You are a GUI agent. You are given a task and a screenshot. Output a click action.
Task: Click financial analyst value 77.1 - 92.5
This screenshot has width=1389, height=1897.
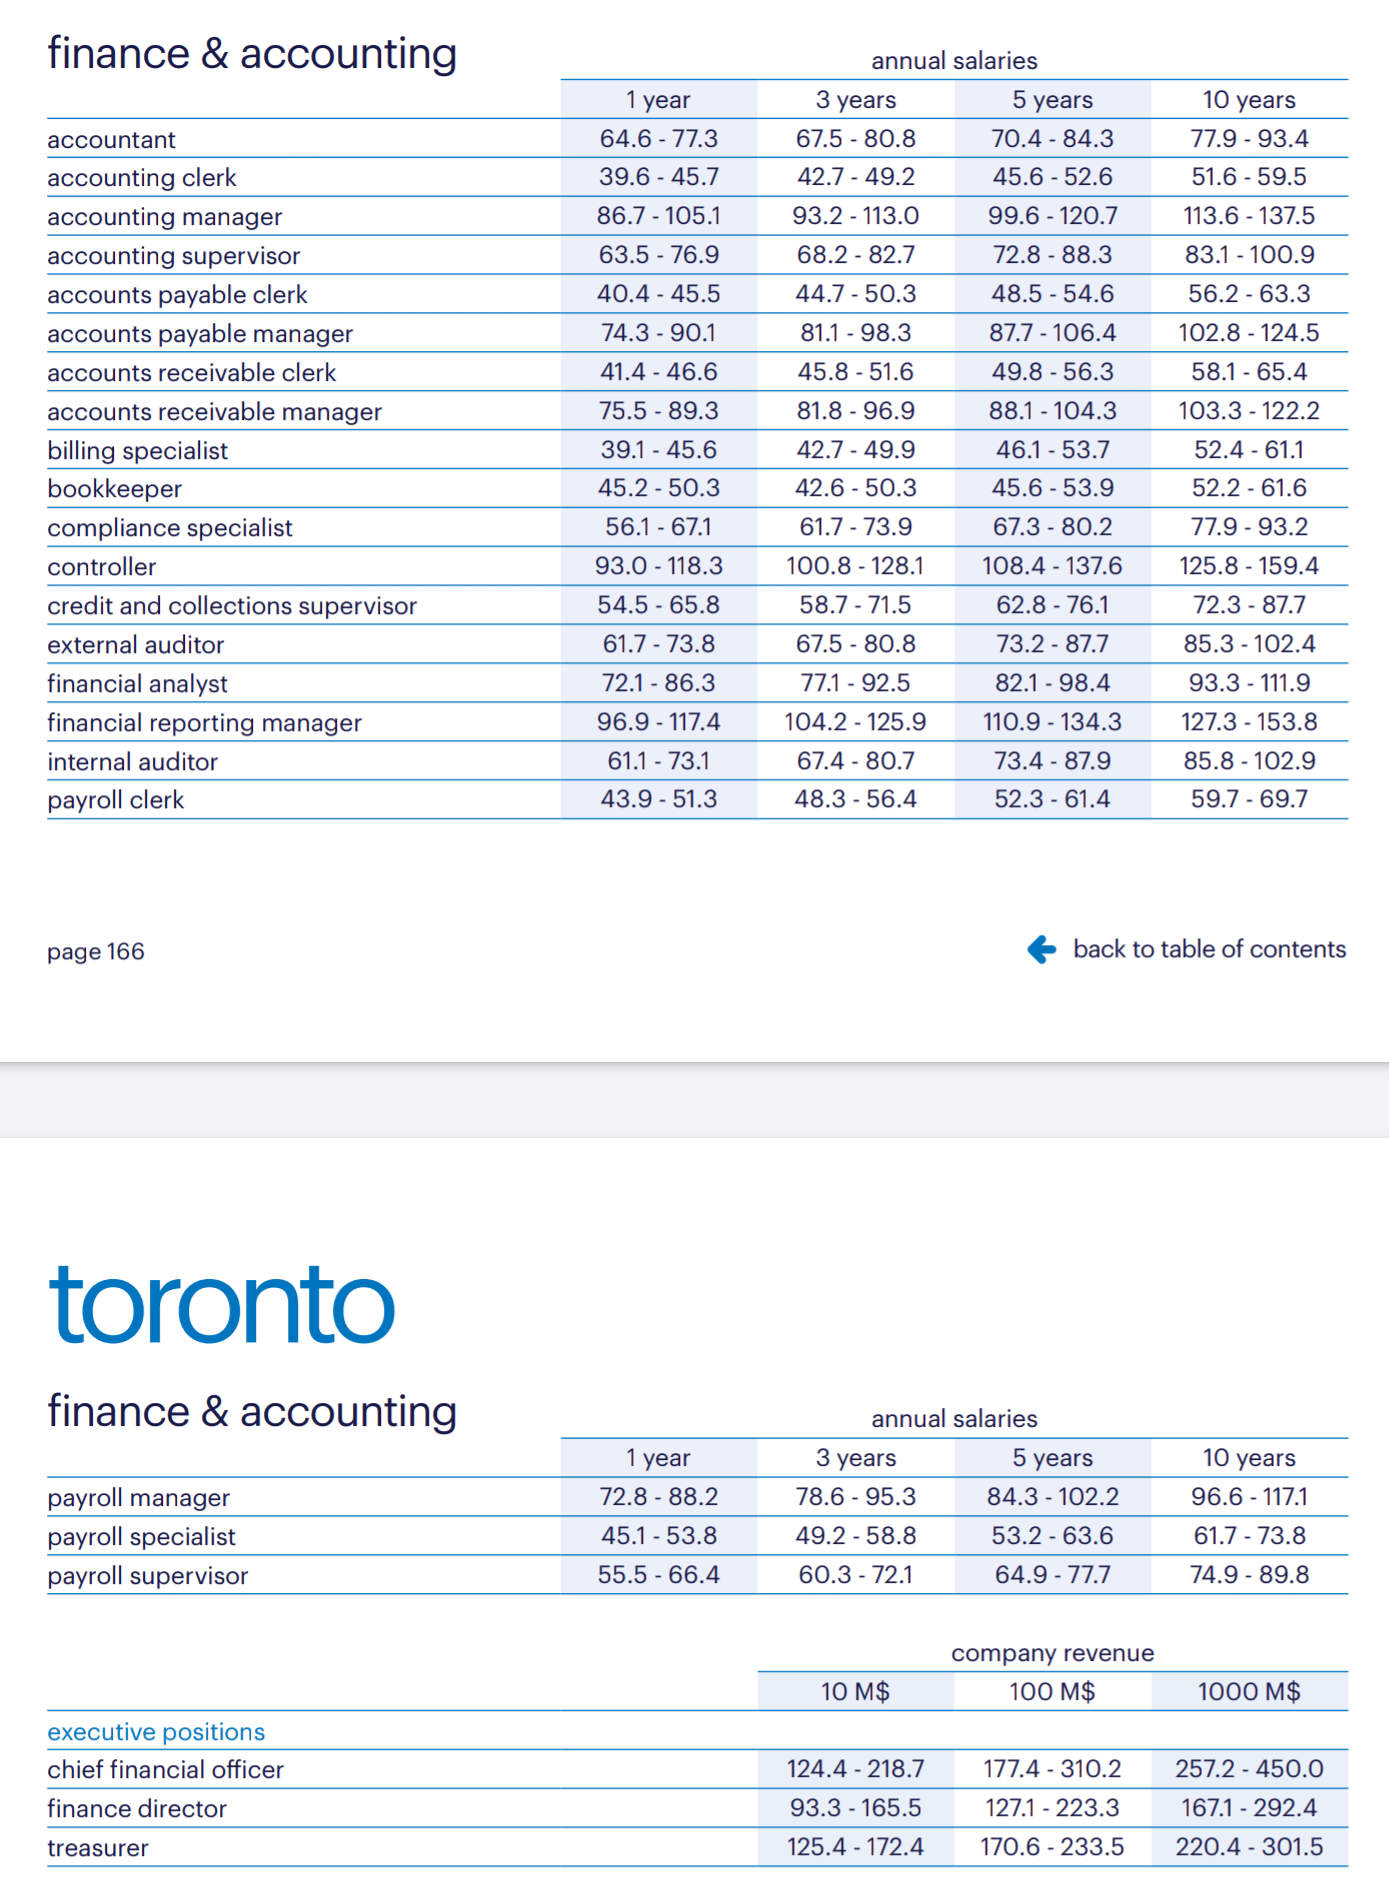(x=855, y=683)
